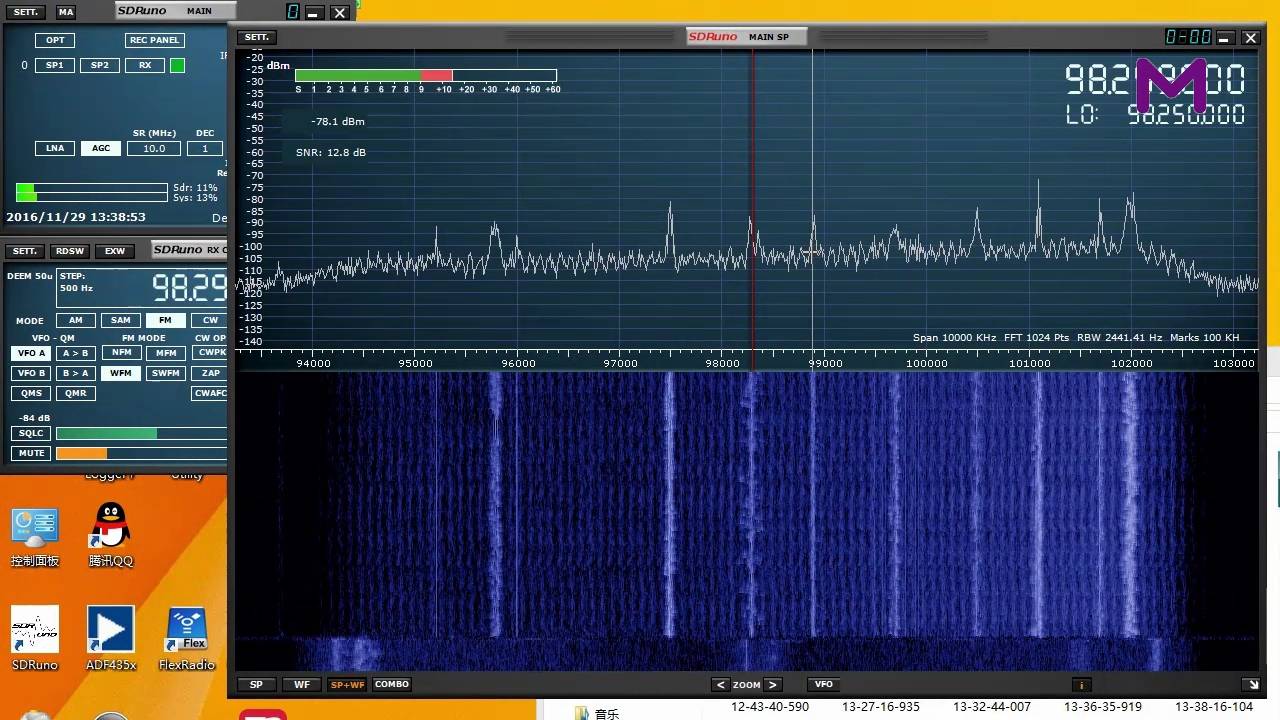Toggle the SP2 spectrum window
The image size is (1280, 720).
coord(100,65)
